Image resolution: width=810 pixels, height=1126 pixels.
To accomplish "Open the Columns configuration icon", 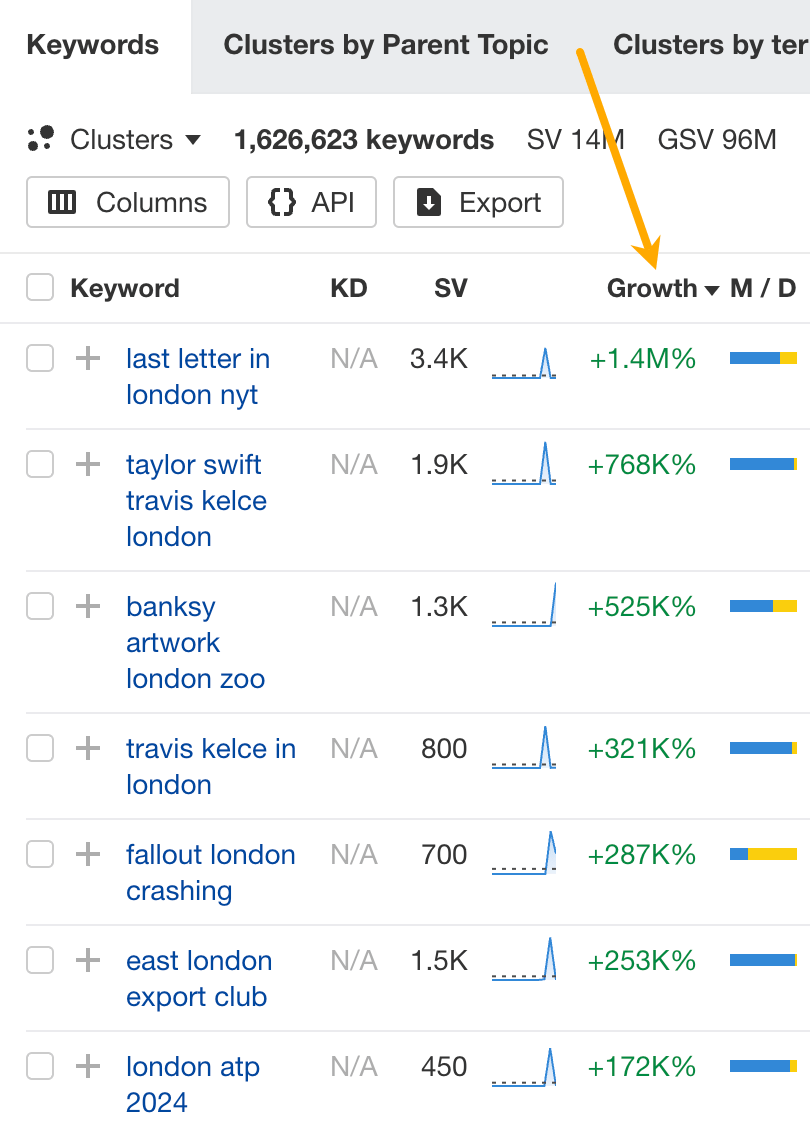I will coord(62,202).
